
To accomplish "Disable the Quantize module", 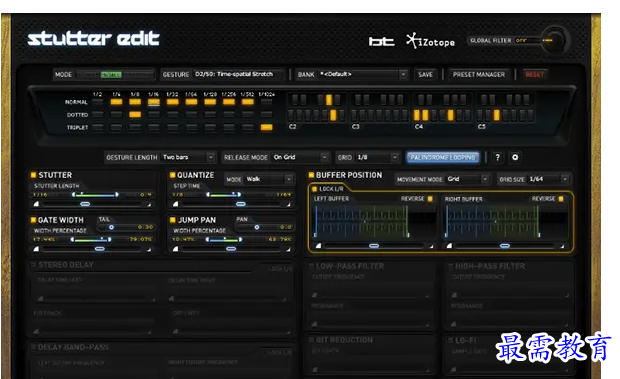I will click(x=172, y=175).
